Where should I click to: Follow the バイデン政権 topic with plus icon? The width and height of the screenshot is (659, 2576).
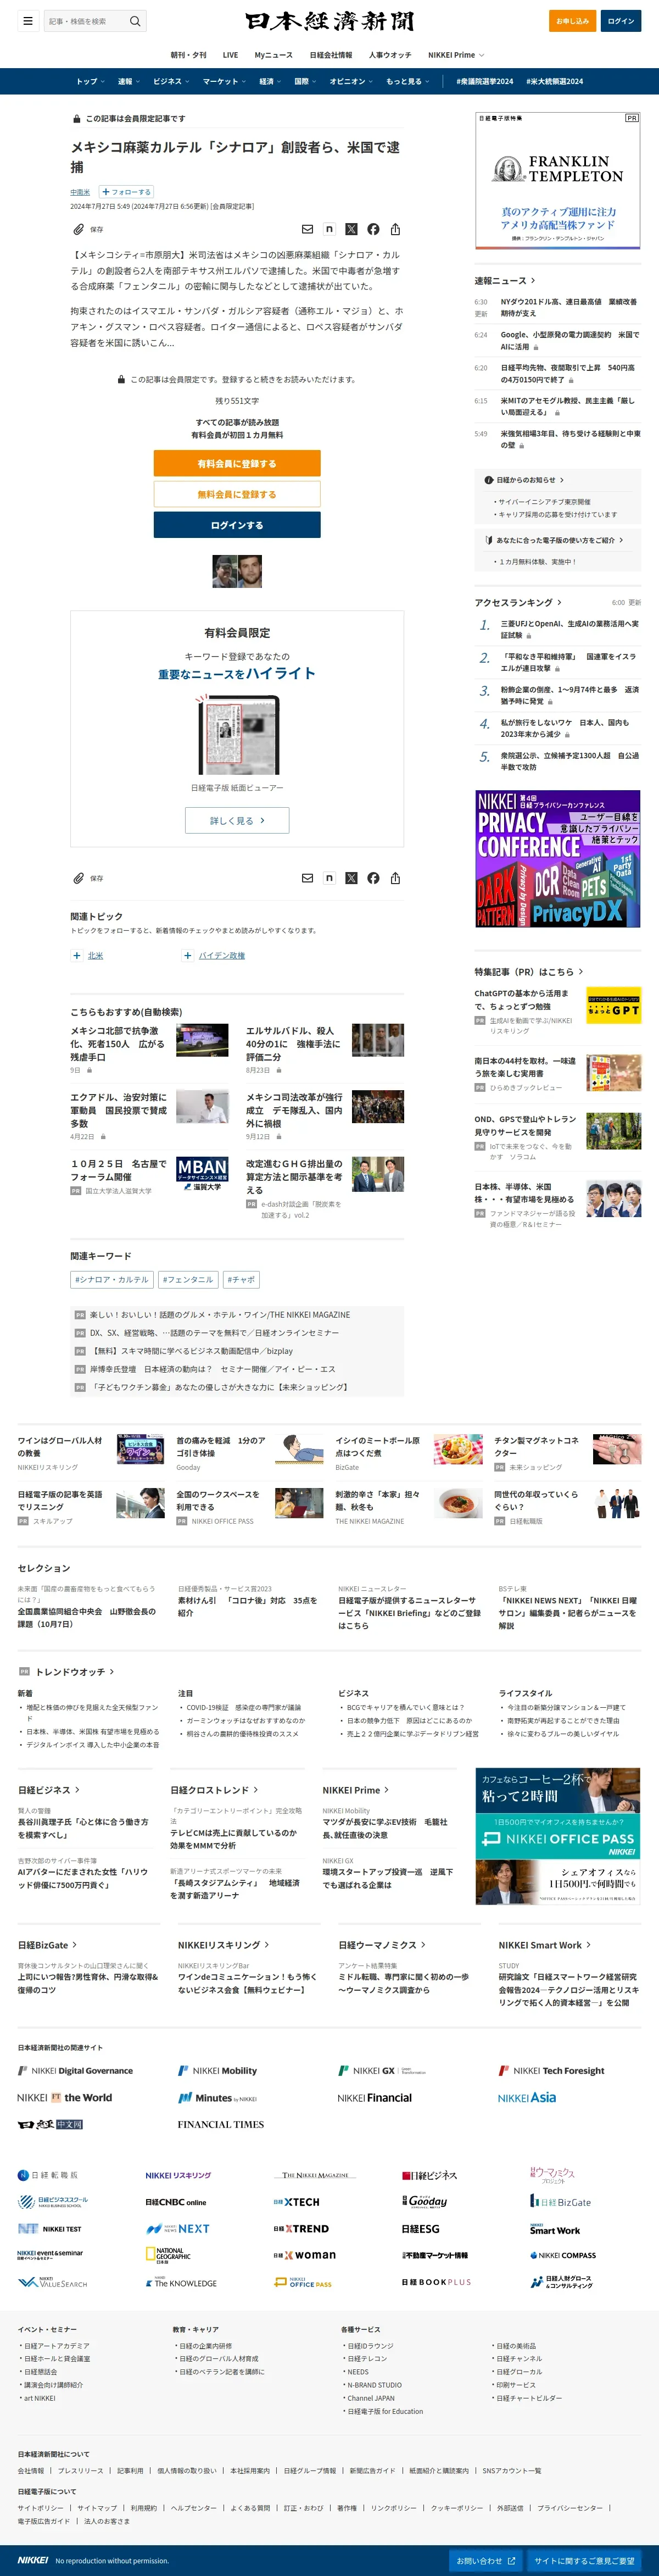pos(188,955)
